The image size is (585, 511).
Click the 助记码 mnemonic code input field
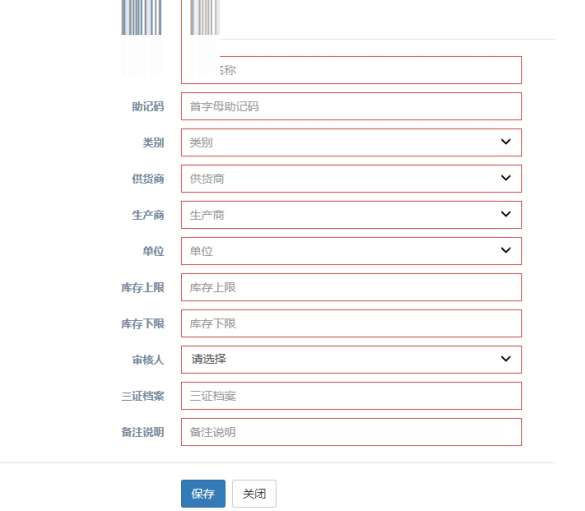(x=351, y=106)
